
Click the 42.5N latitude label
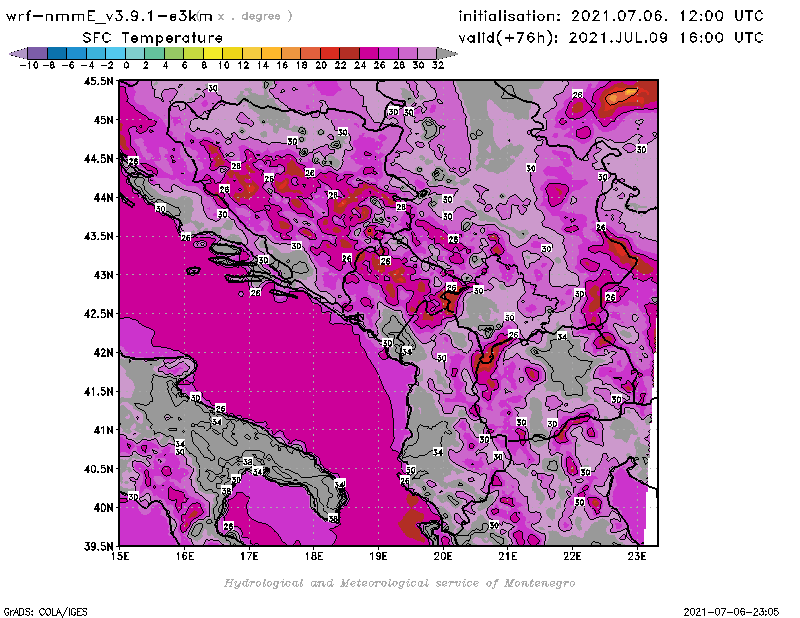click(x=98, y=314)
